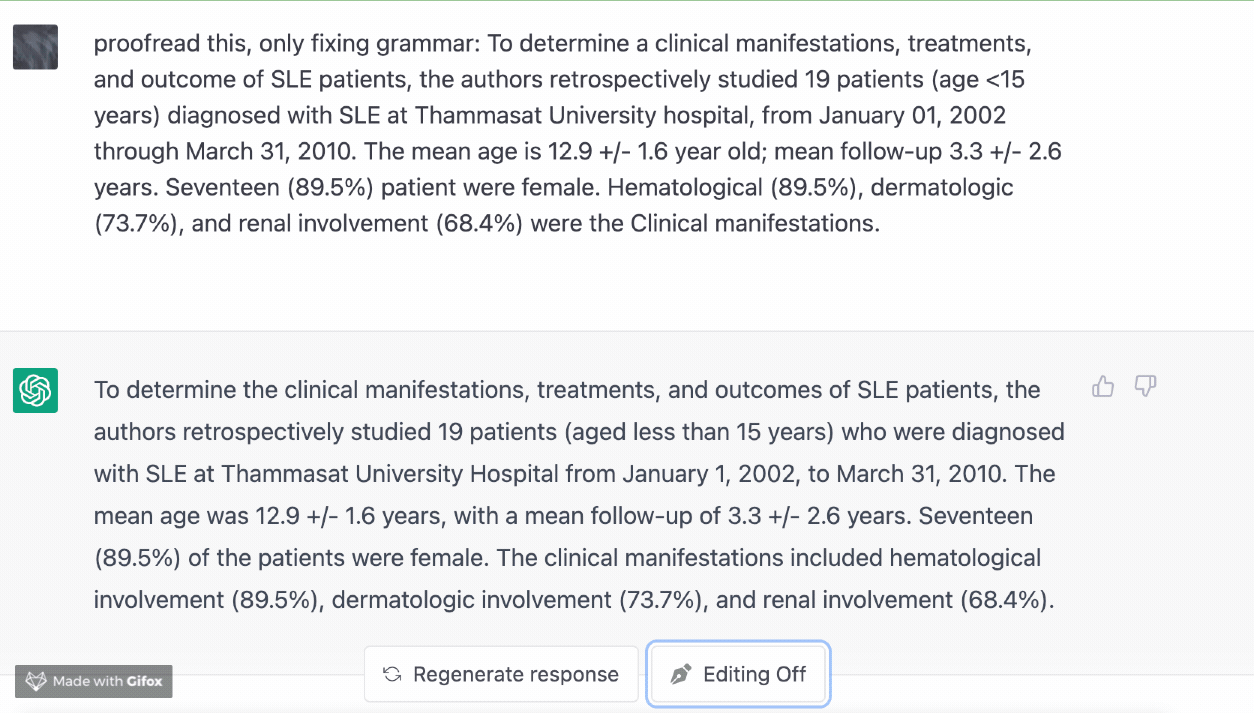The image size is (1254, 713).
Task: Click the thumbs down feedback icon
Action: (x=1146, y=387)
